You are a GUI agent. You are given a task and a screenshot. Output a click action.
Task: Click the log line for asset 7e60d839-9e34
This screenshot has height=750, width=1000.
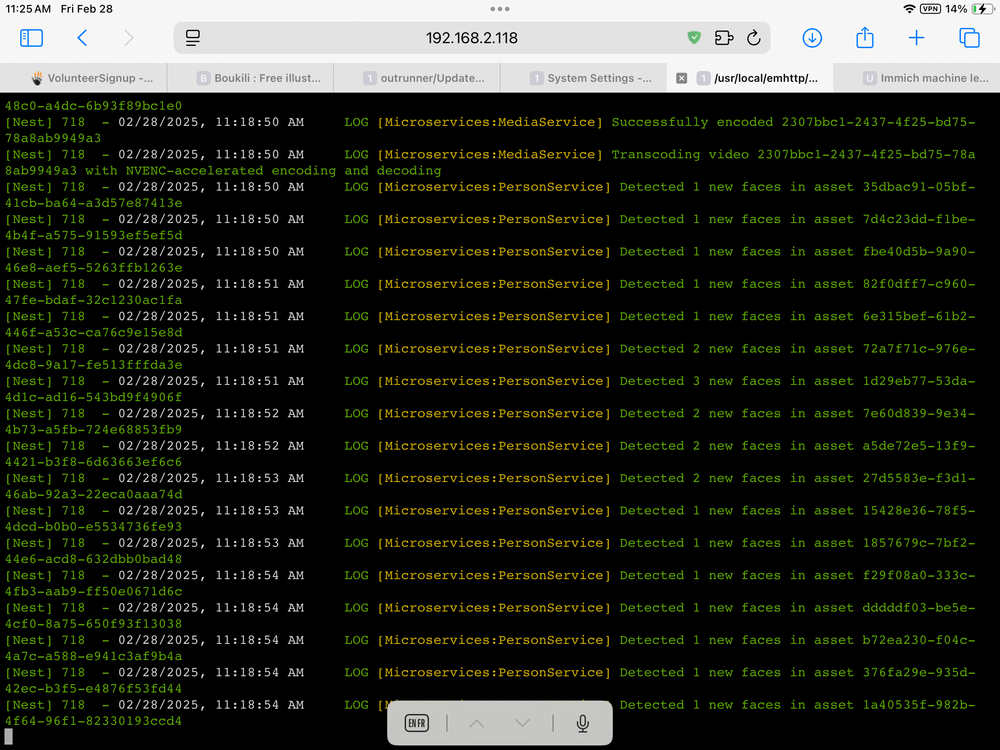coord(490,422)
